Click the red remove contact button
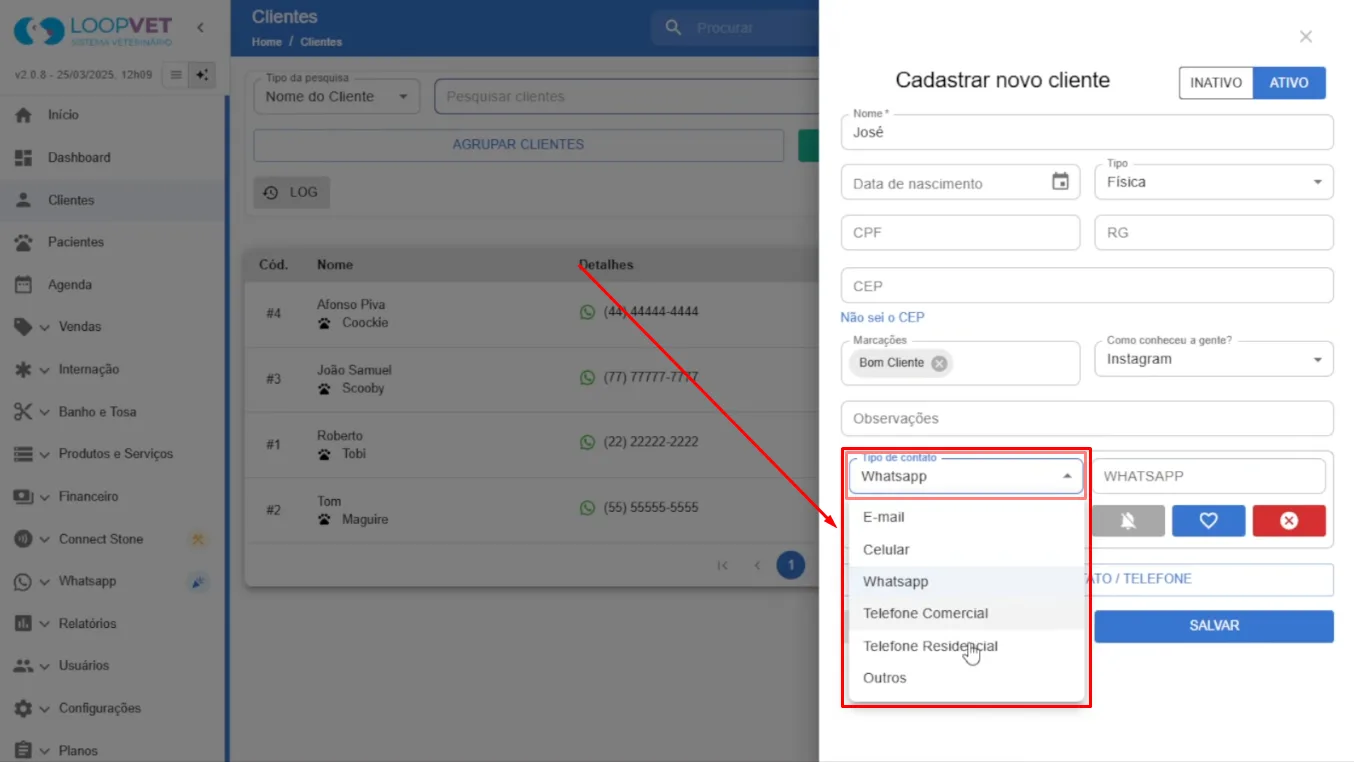 click(x=1289, y=521)
